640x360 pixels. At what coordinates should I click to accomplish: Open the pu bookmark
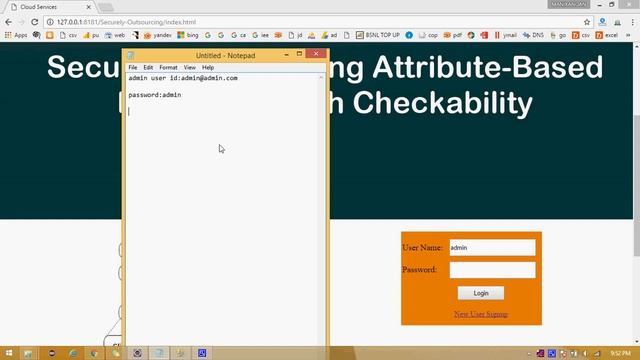click(91, 35)
